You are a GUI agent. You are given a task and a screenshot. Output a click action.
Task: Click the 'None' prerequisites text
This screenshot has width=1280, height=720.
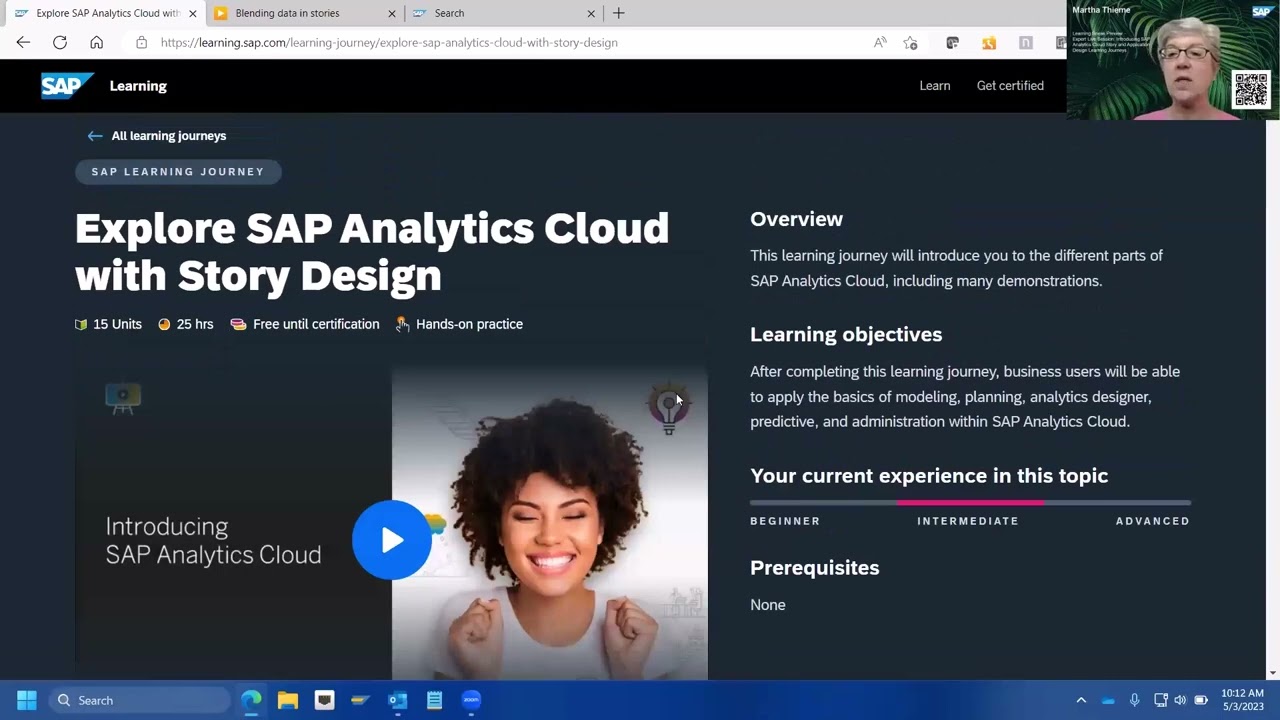pos(768,605)
